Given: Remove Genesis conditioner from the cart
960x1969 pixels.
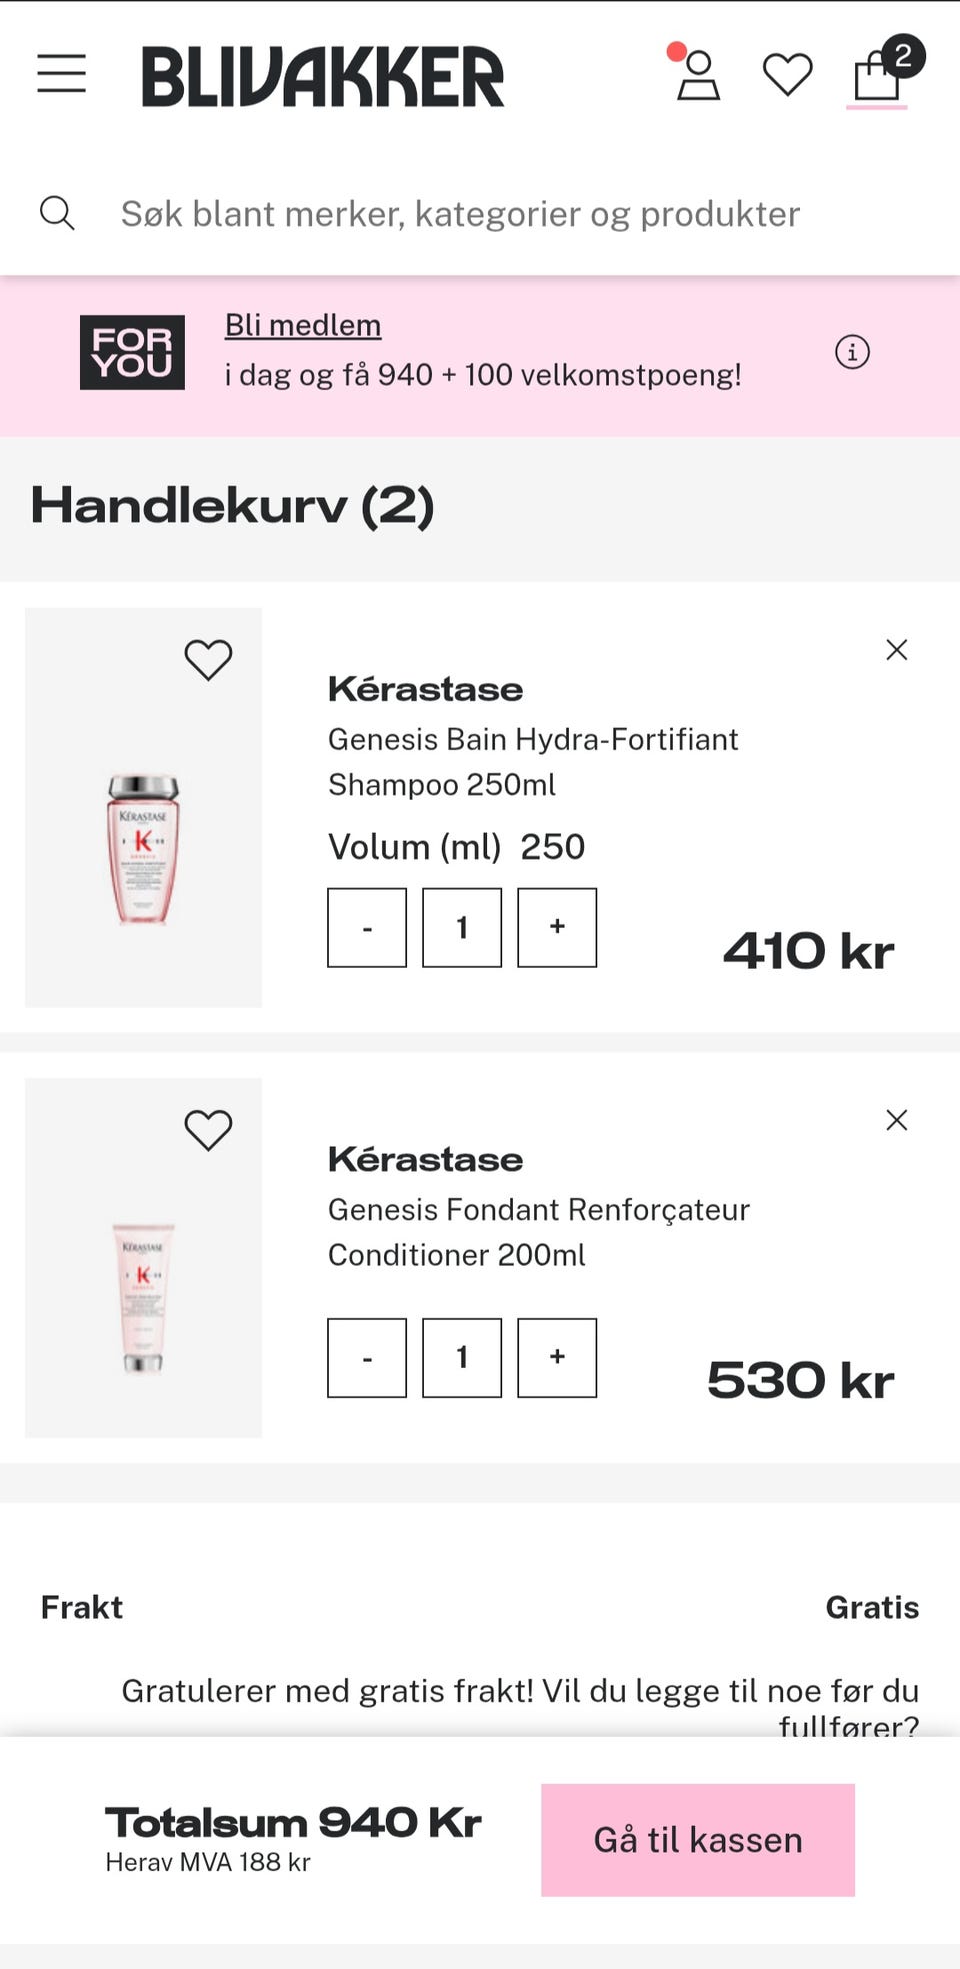Looking at the screenshot, I should coord(897,1120).
